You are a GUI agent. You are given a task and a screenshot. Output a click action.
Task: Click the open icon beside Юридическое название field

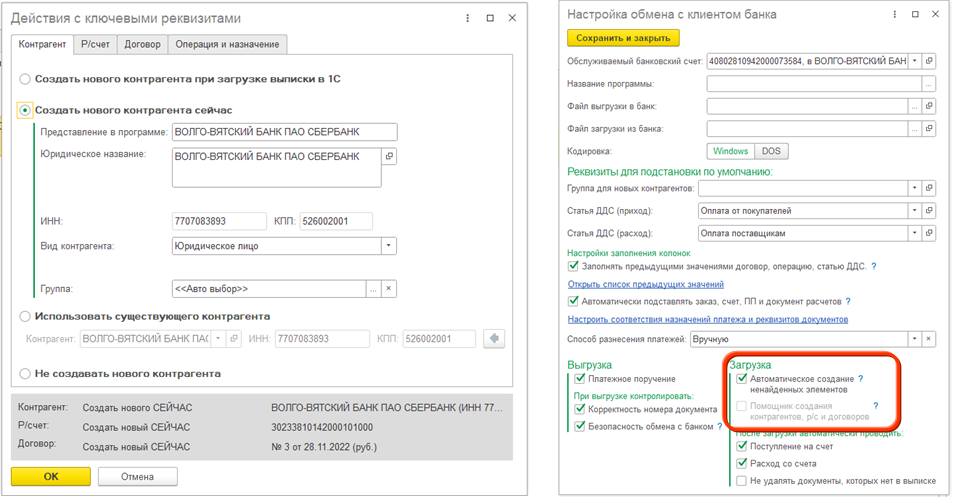tap(389, 157)
